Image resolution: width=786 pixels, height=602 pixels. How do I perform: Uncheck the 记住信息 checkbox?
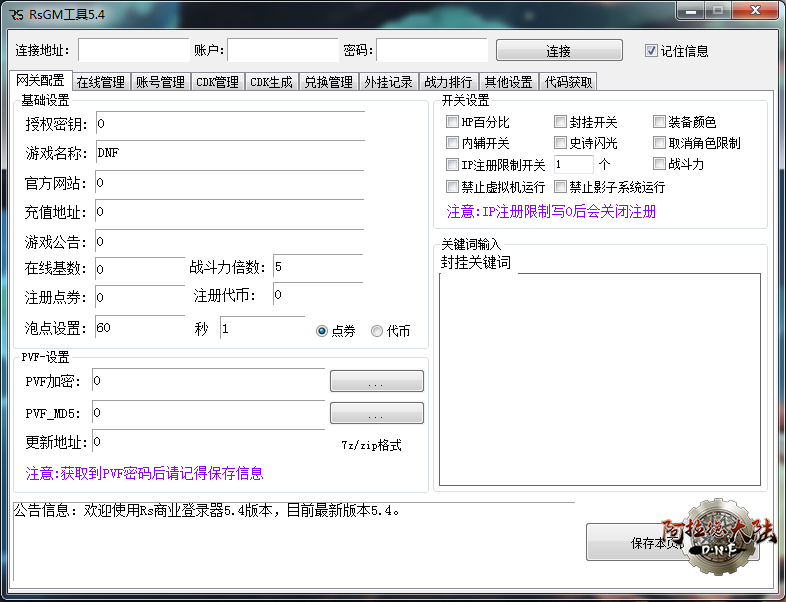652,51
